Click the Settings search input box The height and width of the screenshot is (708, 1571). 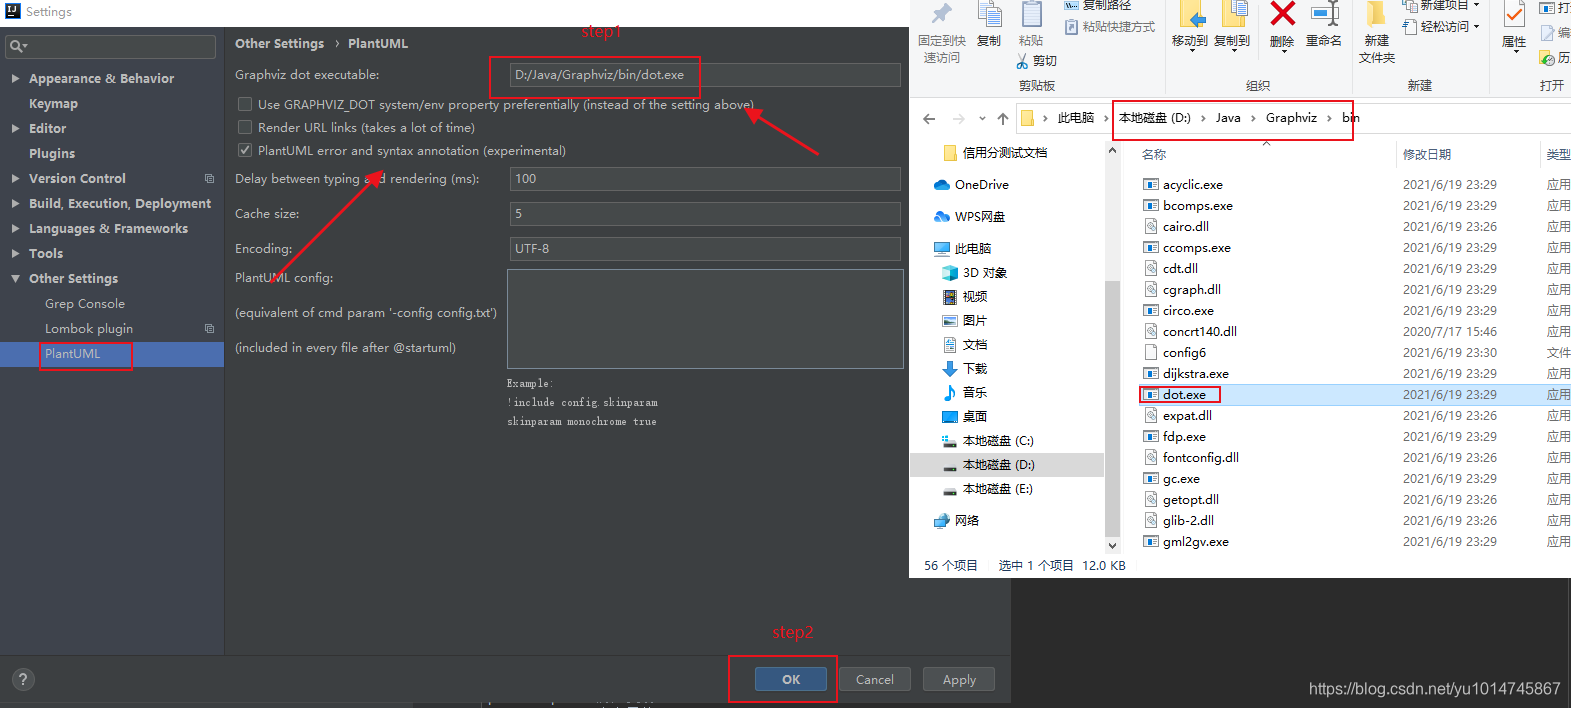(110, 47)
